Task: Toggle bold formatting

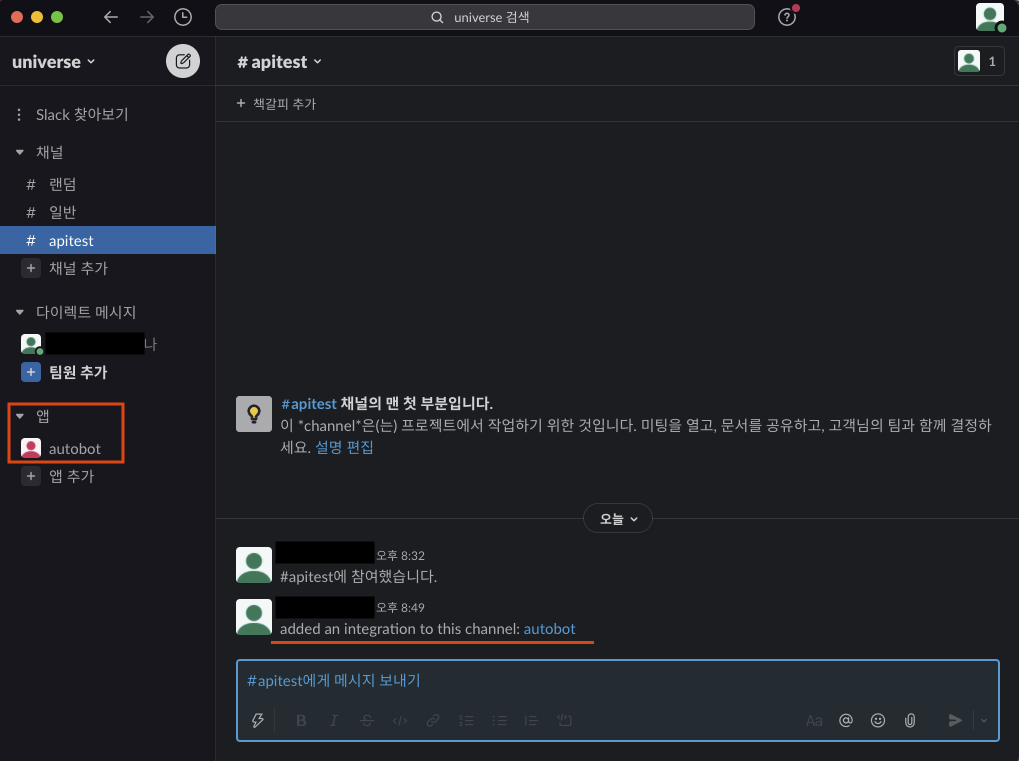Action: (x=301, y=720)
